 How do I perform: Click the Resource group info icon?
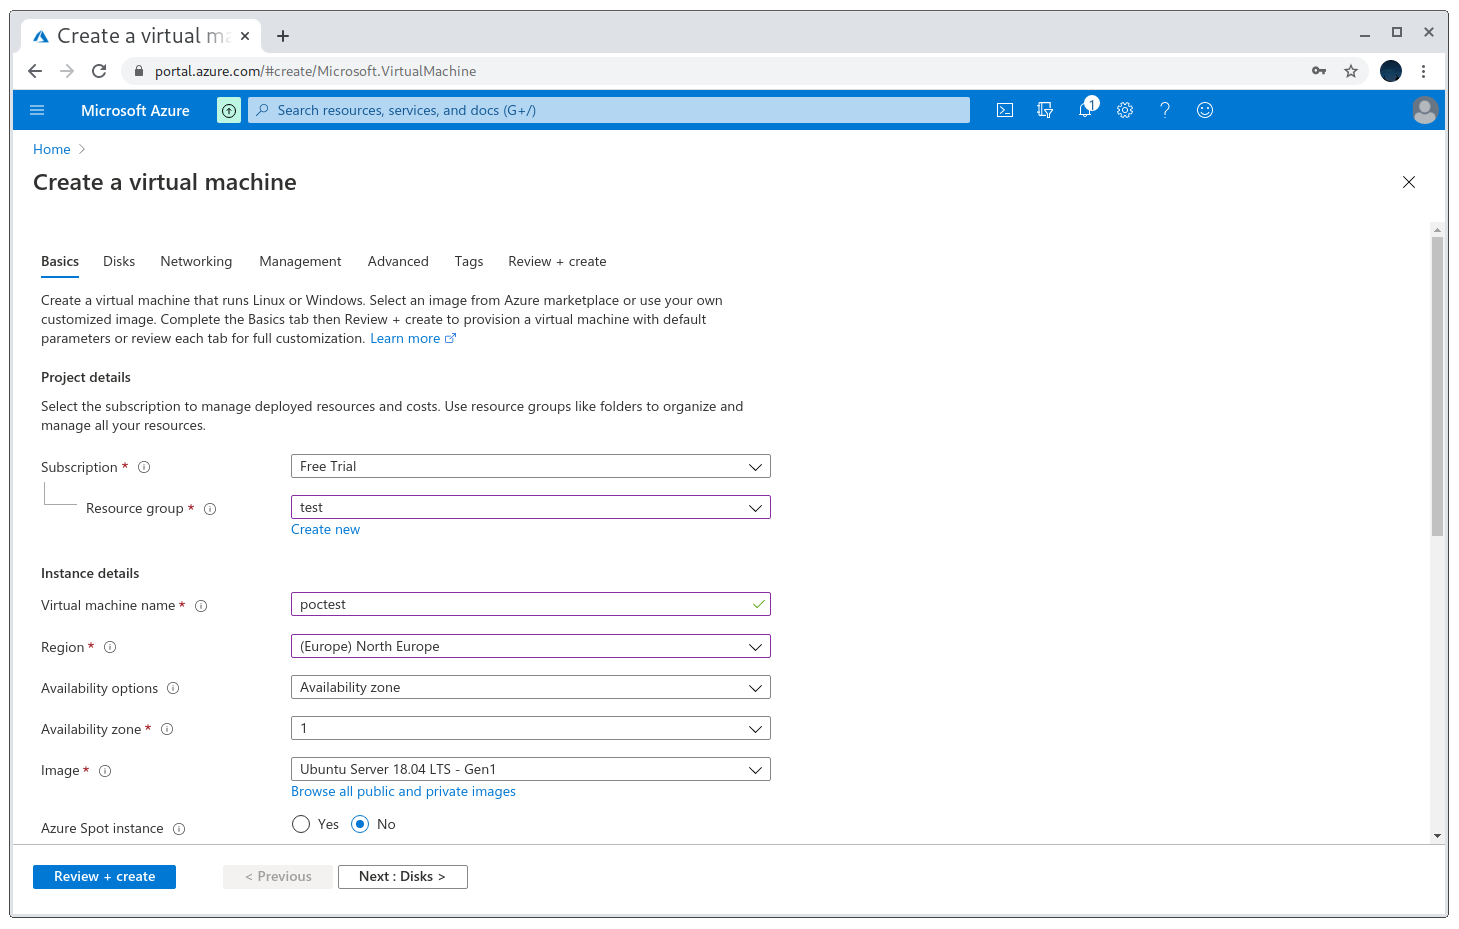(x=210, y=509)
